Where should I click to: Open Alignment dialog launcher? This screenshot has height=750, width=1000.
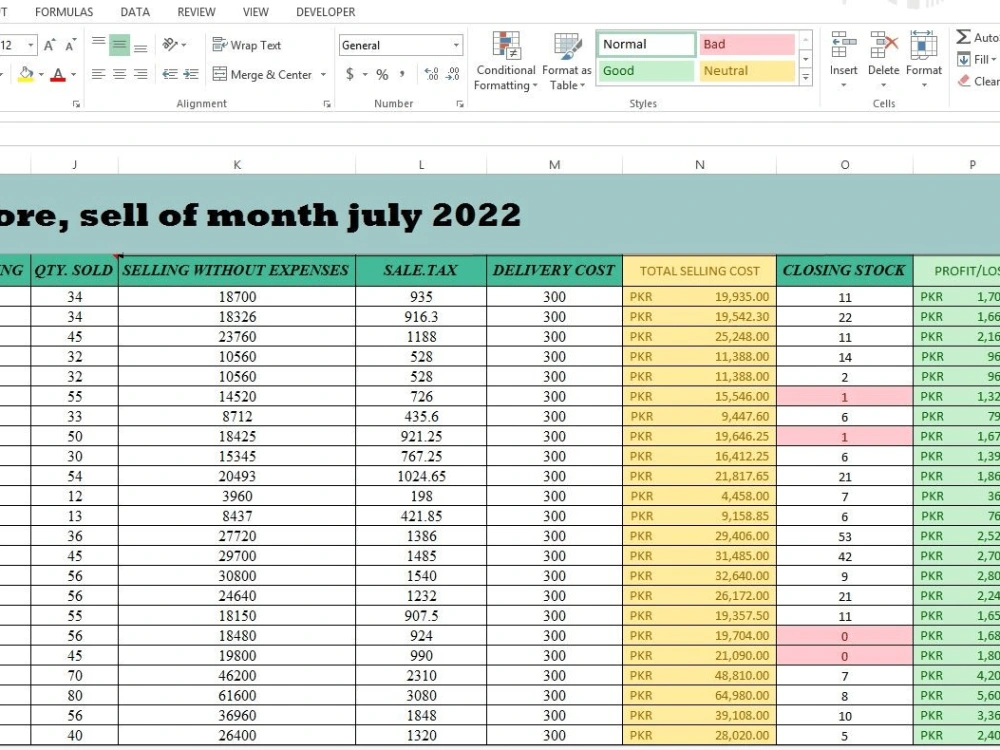pyautogui.click(x=327, y=104)
